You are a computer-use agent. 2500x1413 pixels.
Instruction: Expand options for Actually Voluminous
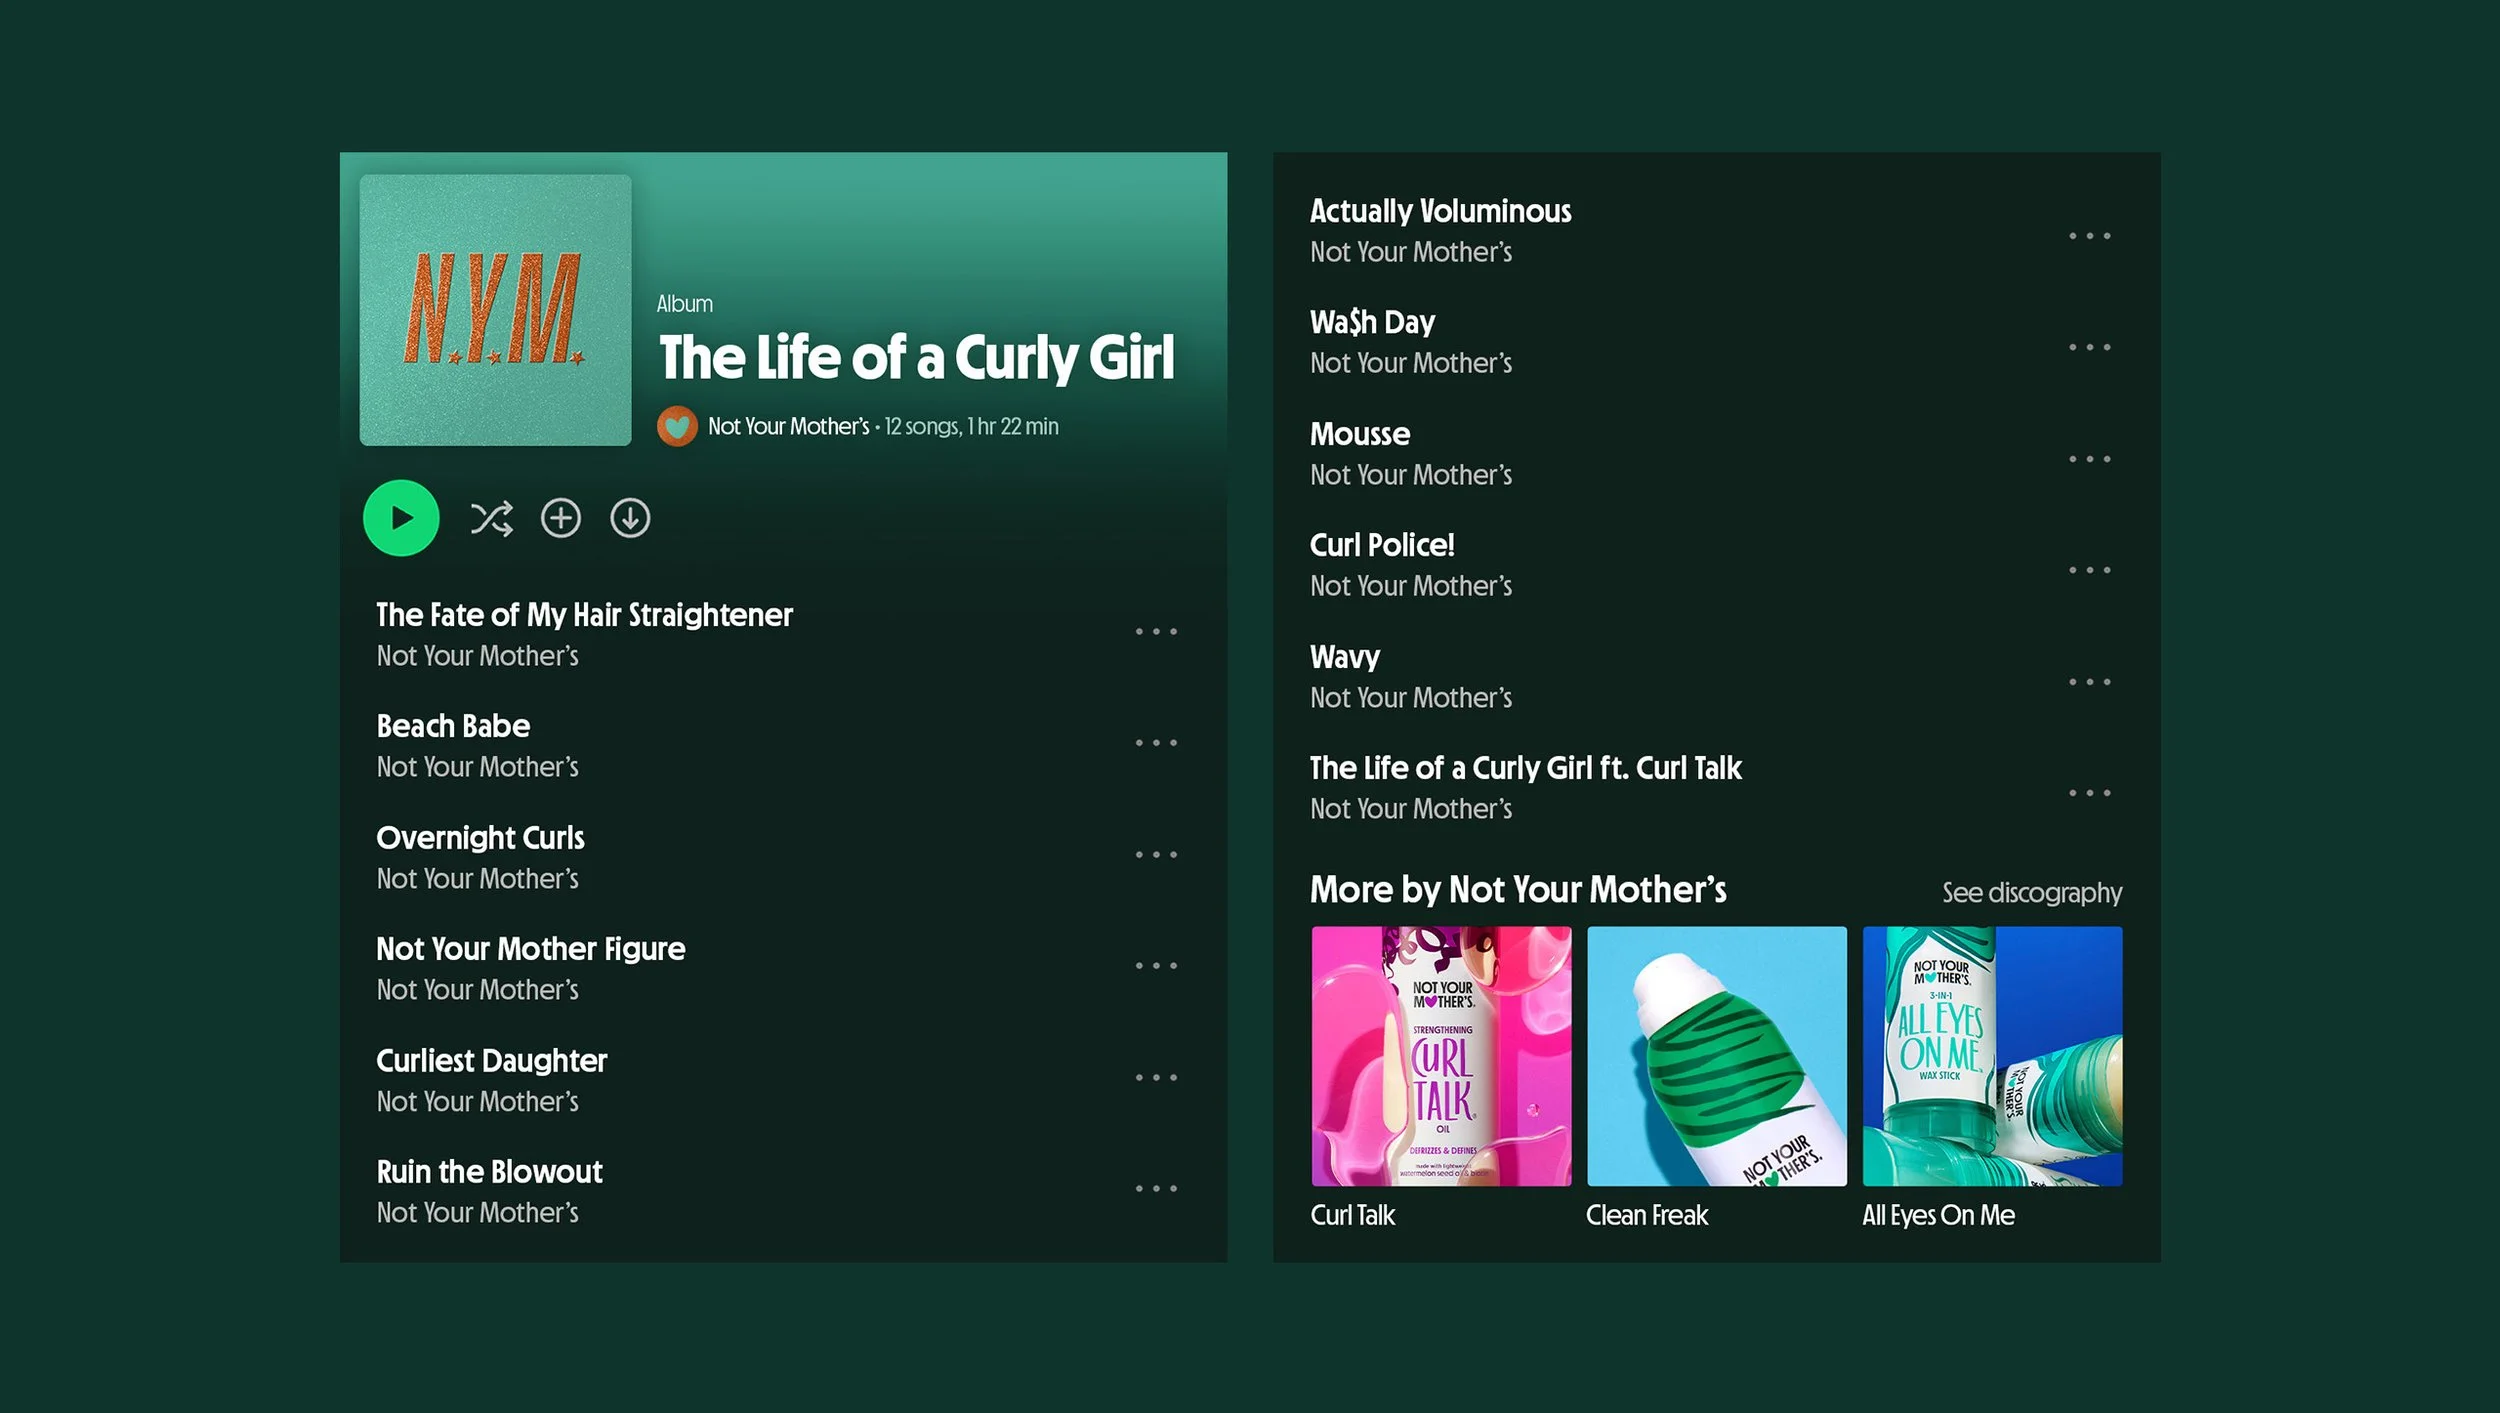click(x=2090, y=234)
